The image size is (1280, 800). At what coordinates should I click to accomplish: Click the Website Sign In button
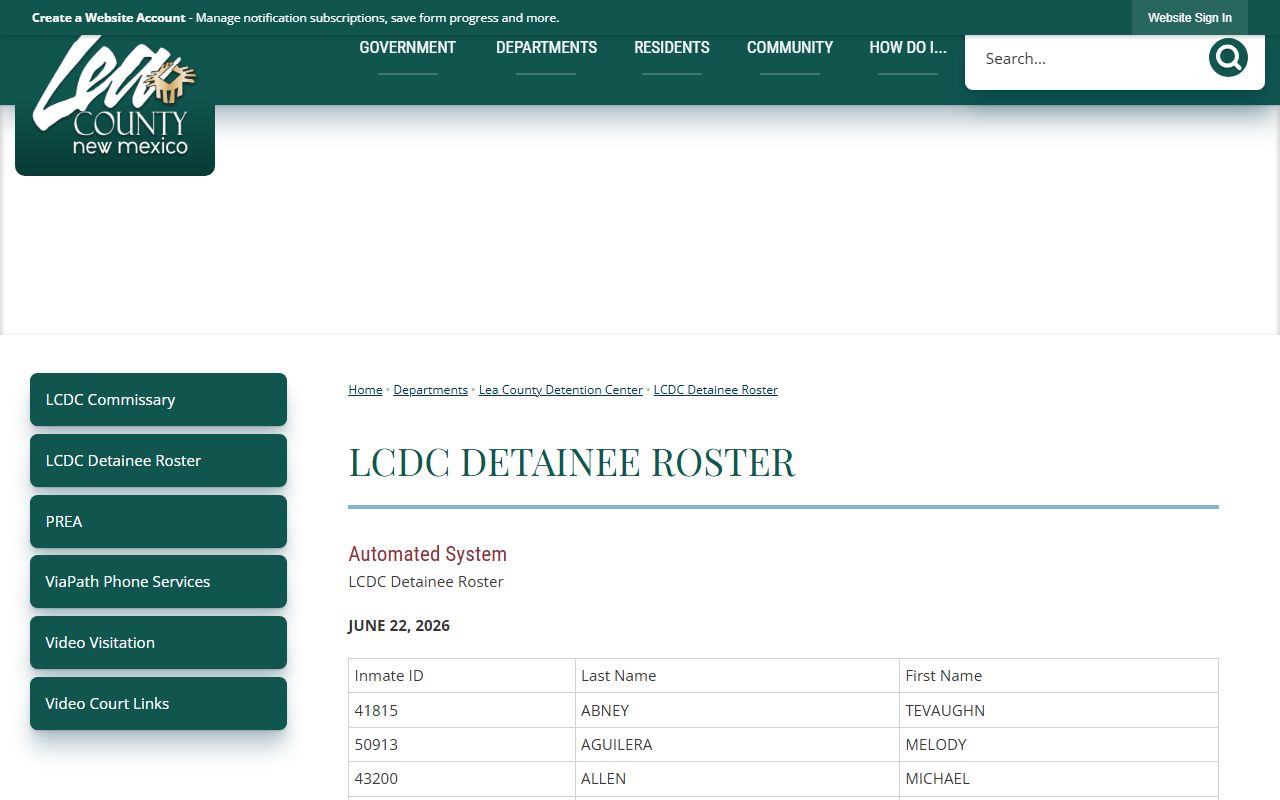(1190, 18)
